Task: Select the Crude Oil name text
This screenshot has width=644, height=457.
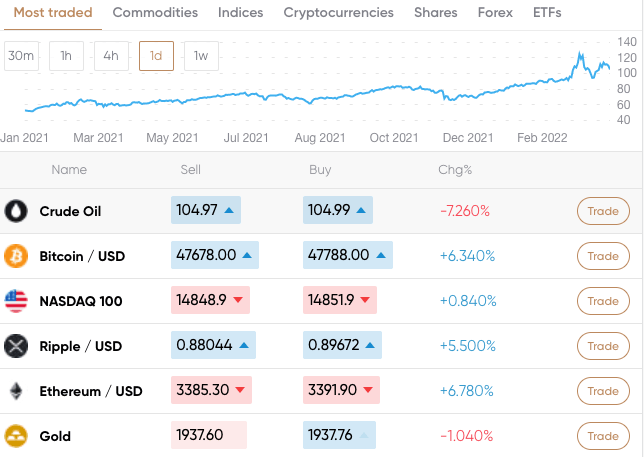Action: click(70, 211)
